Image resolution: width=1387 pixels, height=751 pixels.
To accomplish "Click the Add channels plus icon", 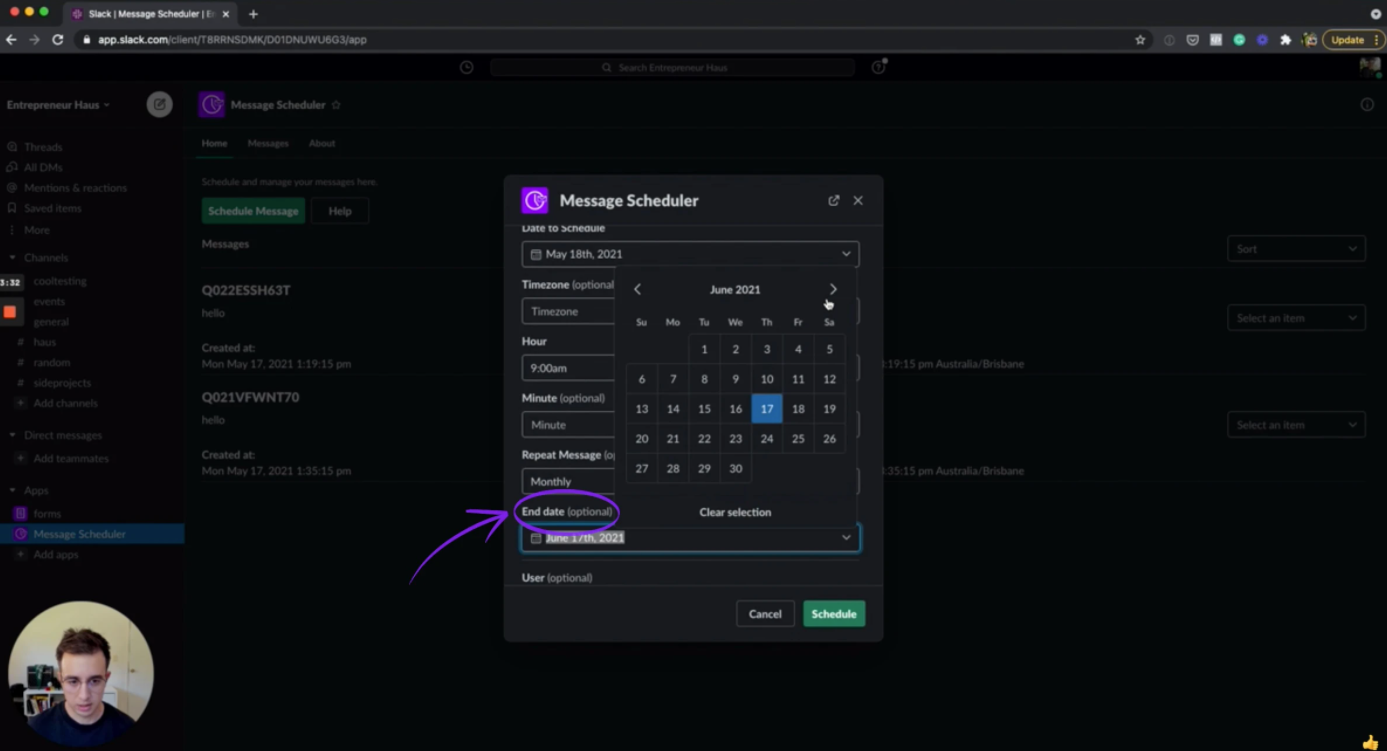I will [22, 403].
